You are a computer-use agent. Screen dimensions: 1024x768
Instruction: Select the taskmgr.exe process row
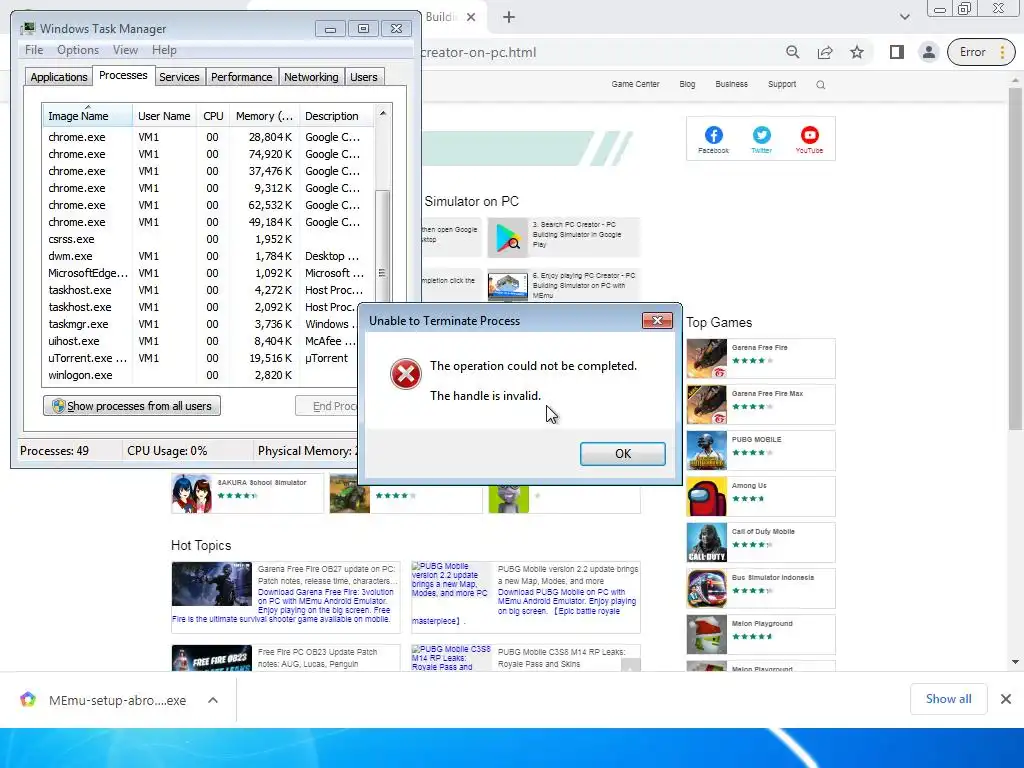click(201, 324)
